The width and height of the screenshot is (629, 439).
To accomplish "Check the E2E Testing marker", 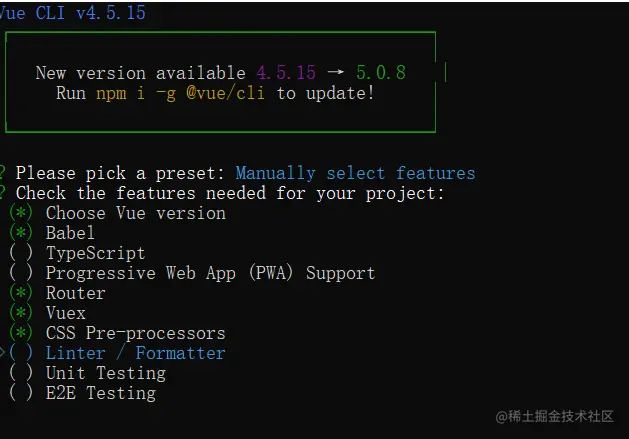I will coord(20,393).
